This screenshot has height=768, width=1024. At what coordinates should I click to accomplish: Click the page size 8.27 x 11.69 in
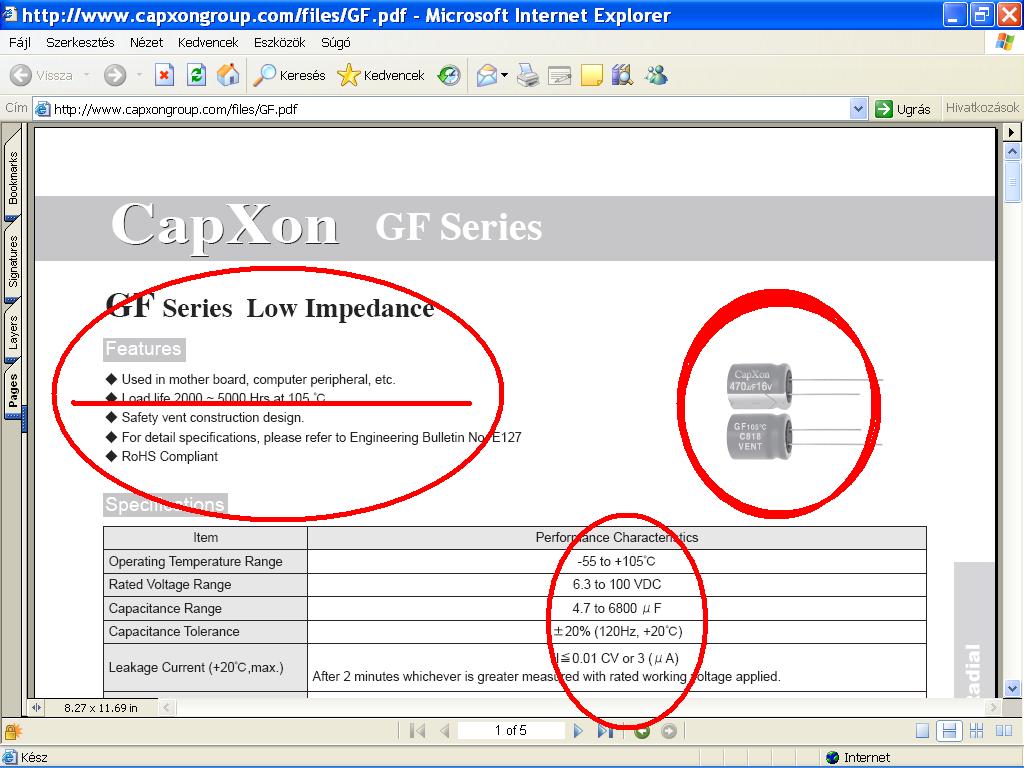[x=101, y=708]
